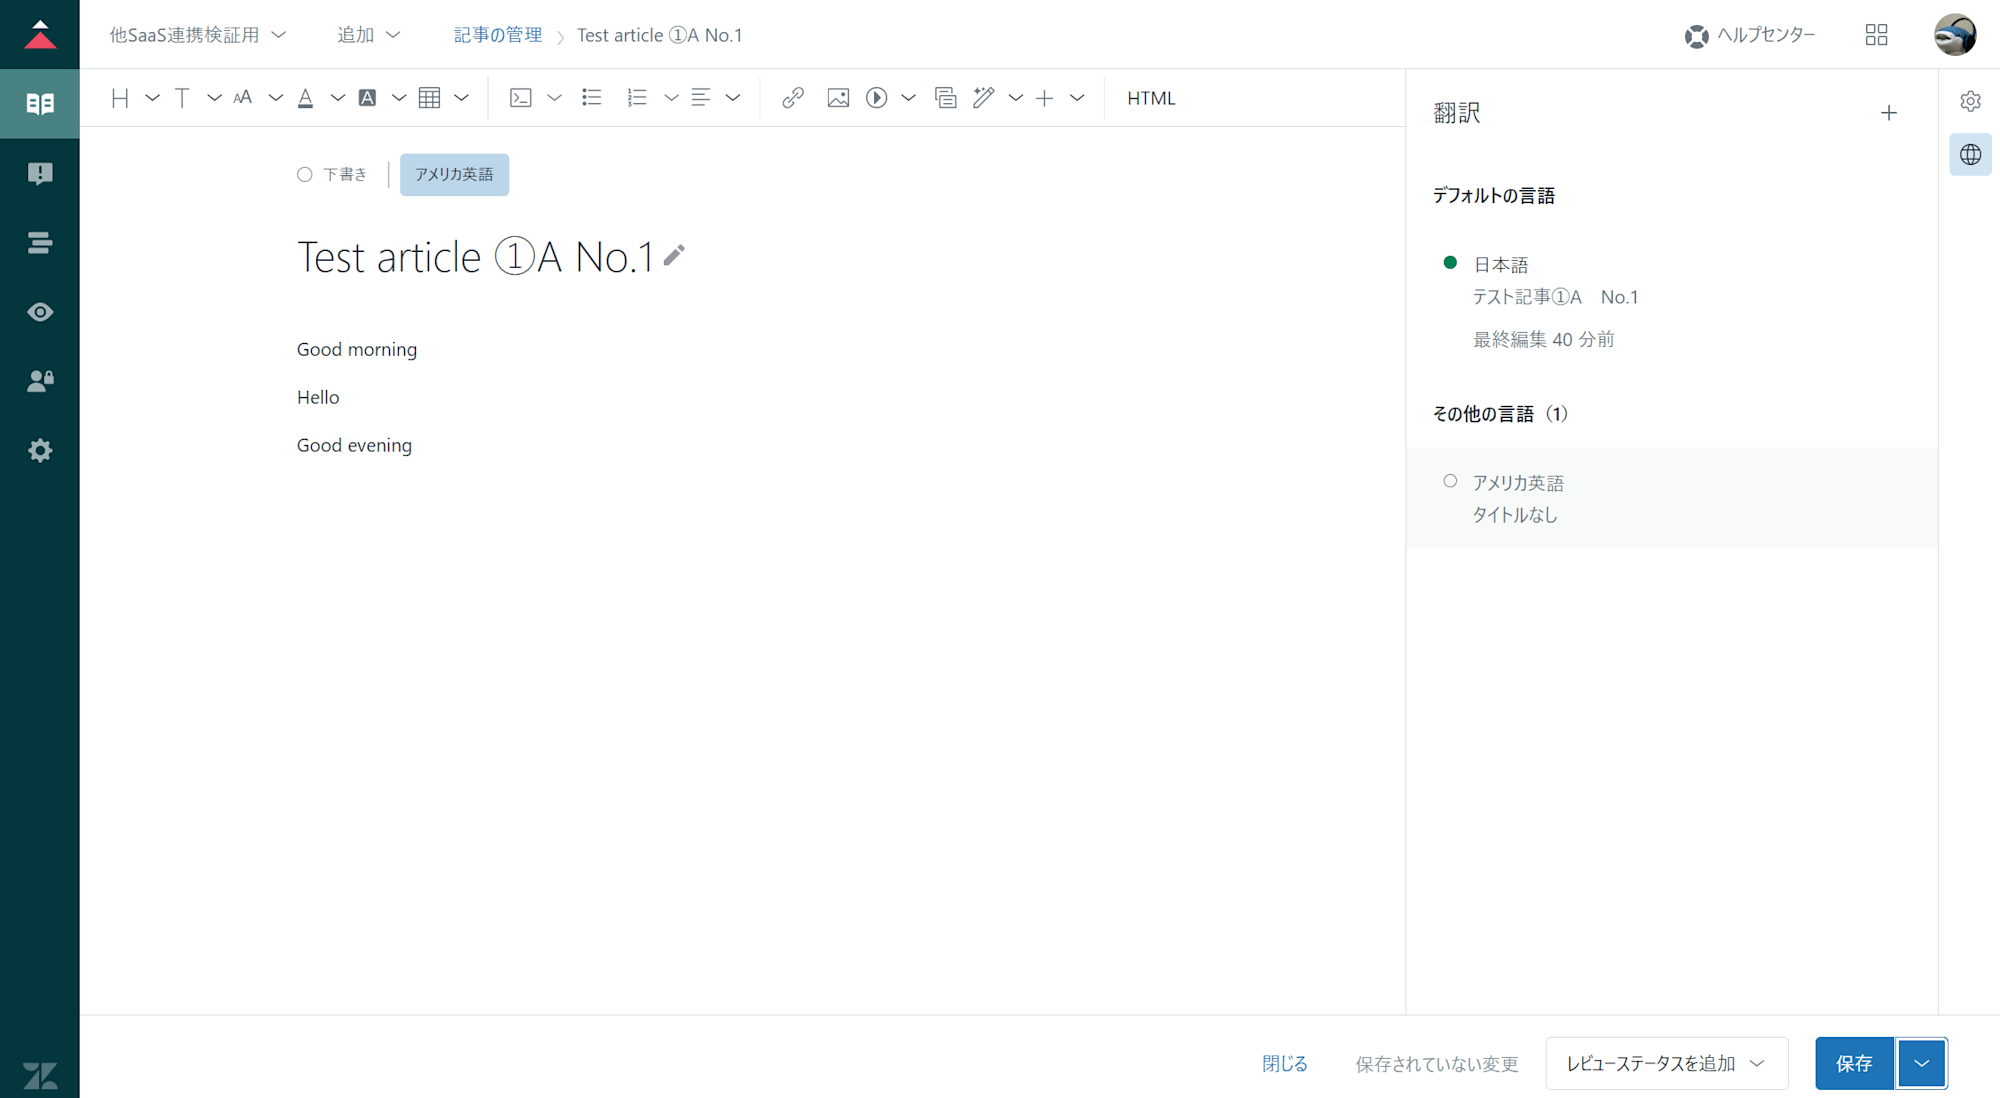Click the code block icon
The height and width of the screenshot is (1098, 2000).
pyautogui.click(x=521, y=98)
